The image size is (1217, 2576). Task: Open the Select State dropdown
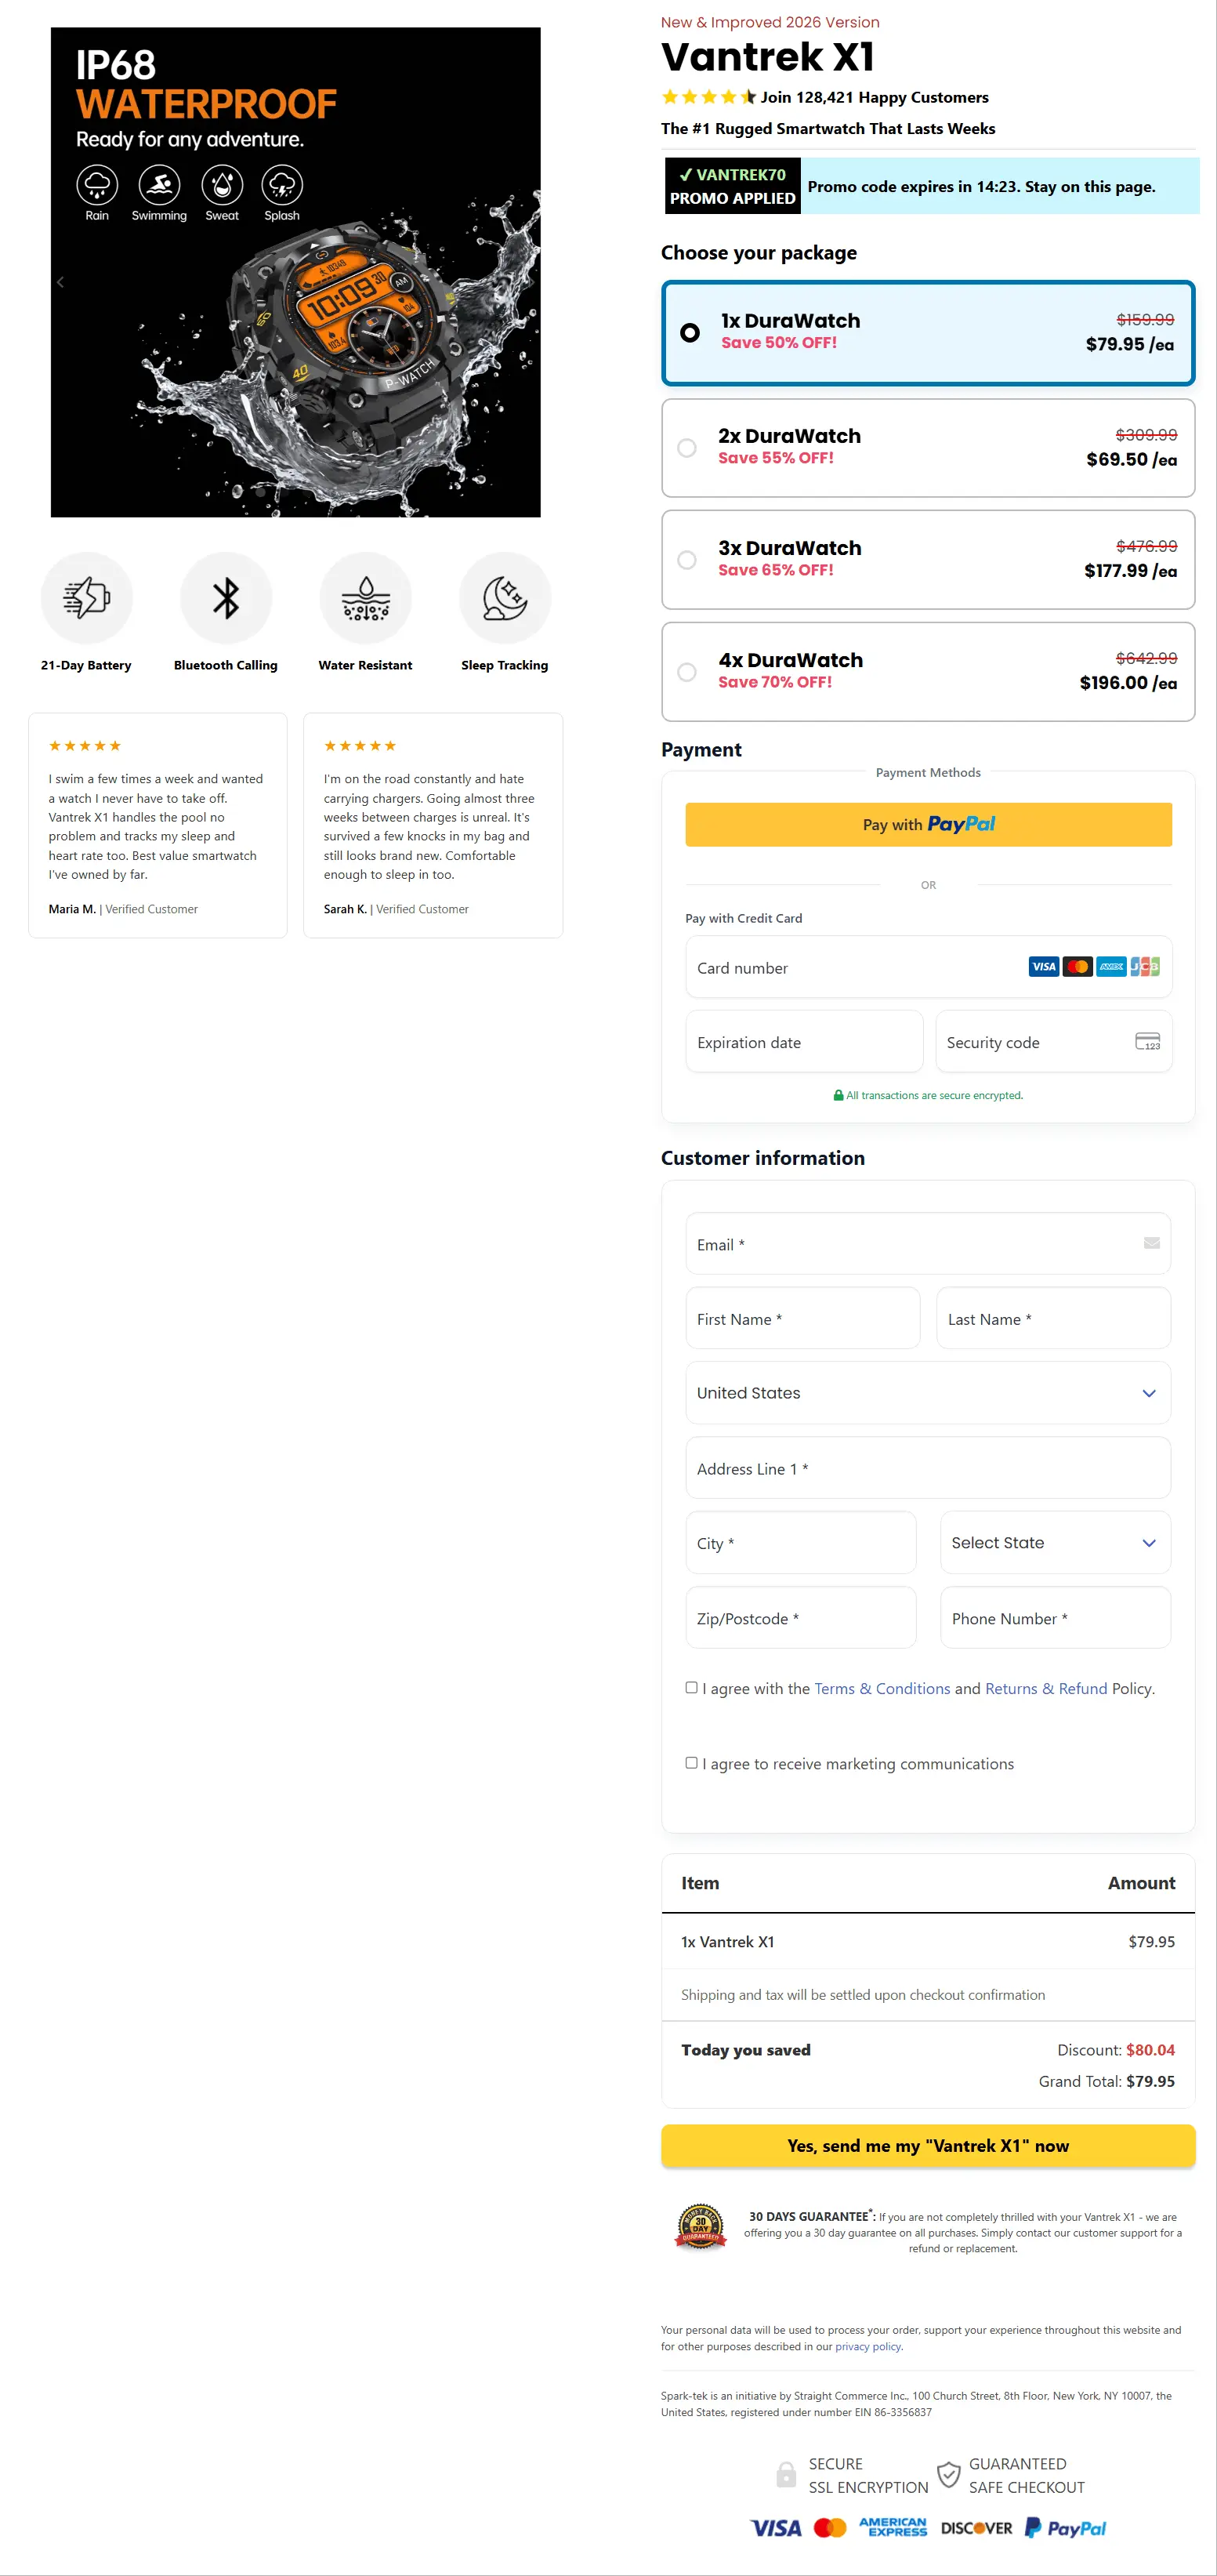(x=1055, y=1543)
